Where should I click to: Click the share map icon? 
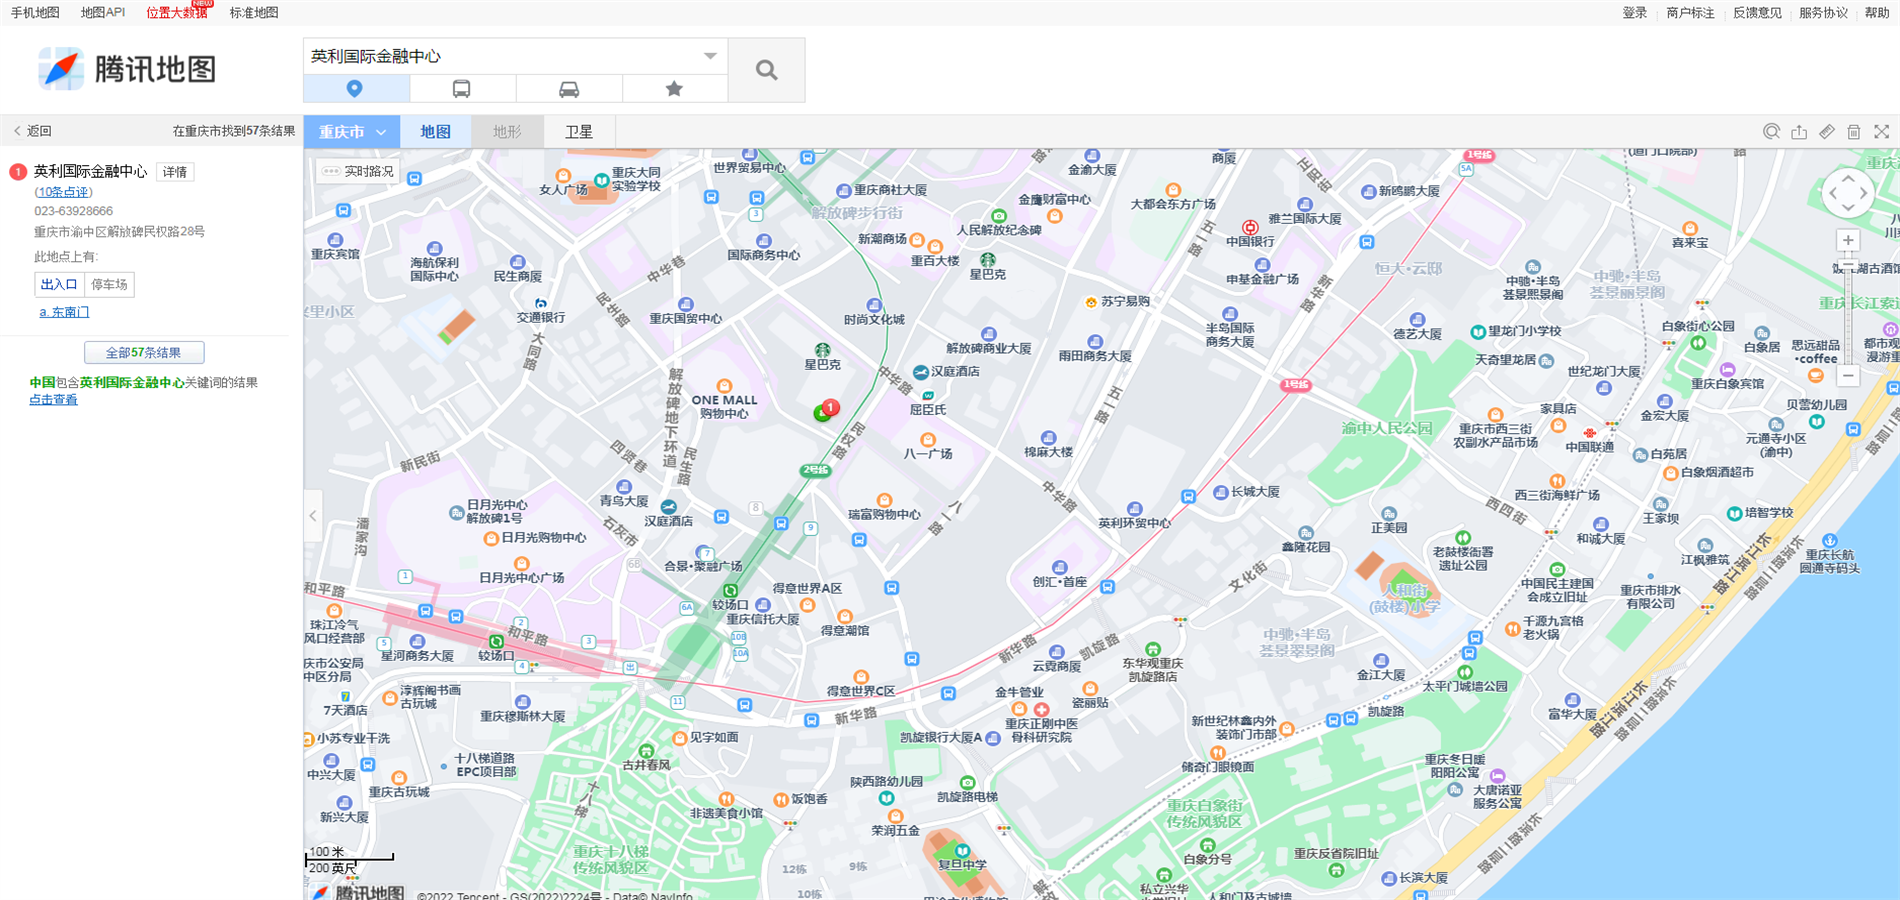pos(1799,132)
